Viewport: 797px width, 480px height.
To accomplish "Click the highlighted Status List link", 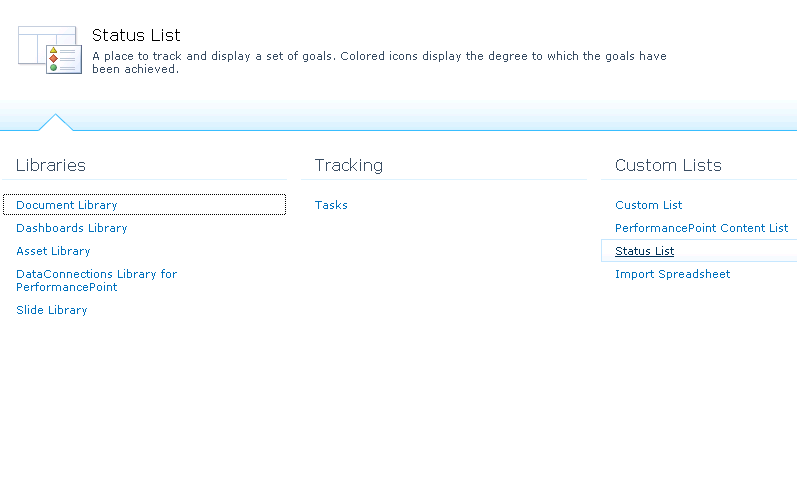I will 645,251.
